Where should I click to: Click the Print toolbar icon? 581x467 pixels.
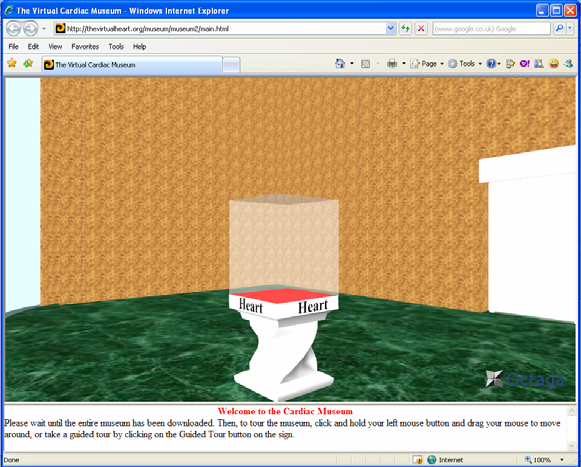[x=392, y=64]
